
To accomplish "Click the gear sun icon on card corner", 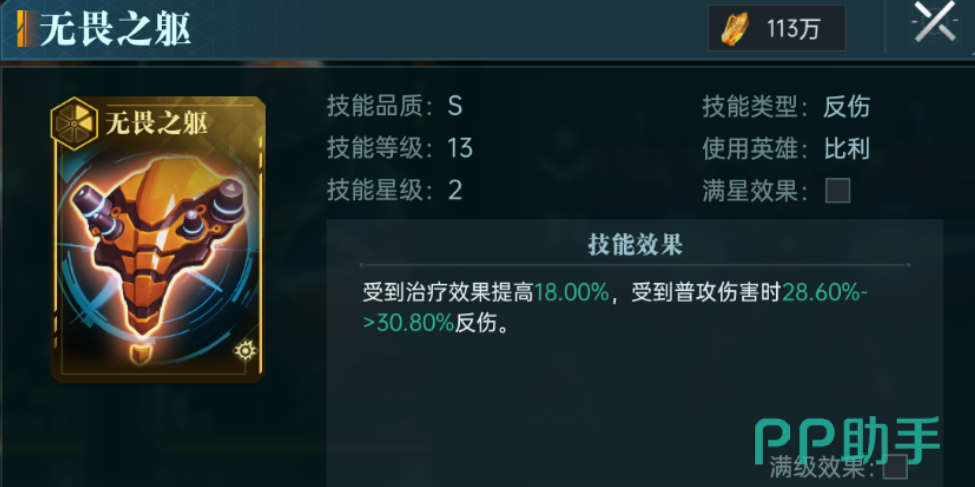I will [245, 351].
